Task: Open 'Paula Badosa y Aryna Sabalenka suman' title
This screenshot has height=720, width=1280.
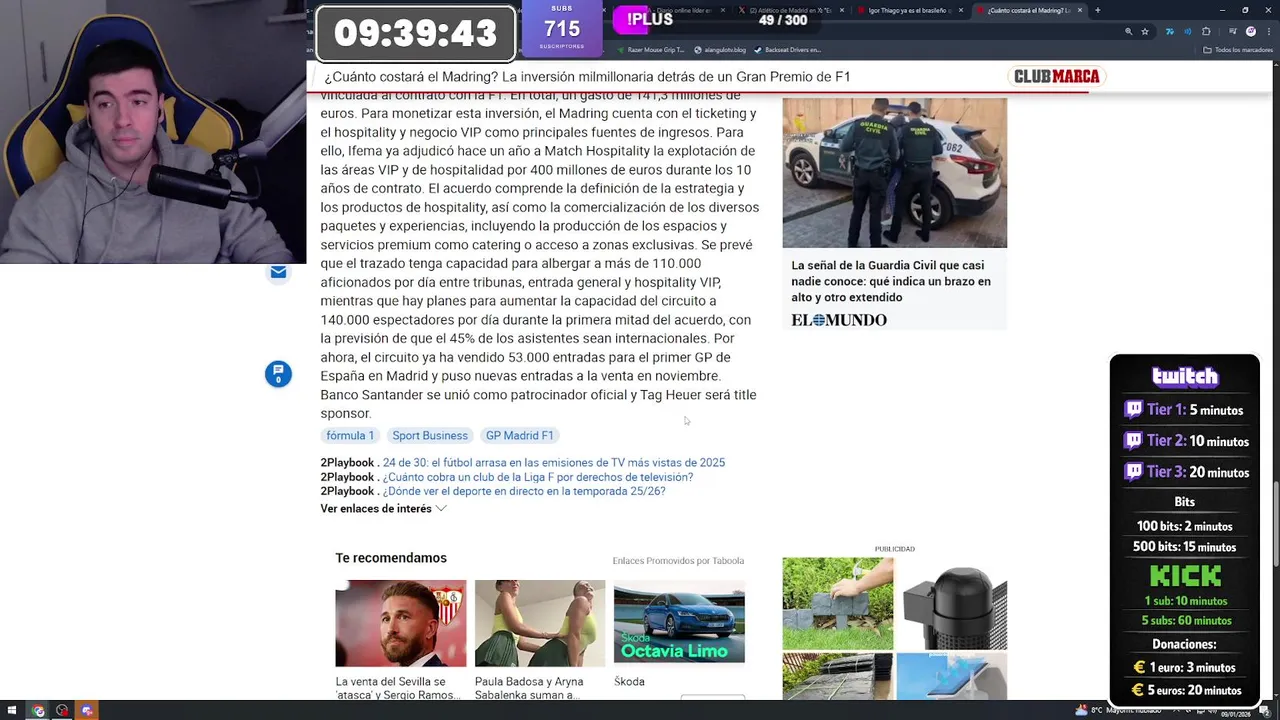Action: point(529,688)
